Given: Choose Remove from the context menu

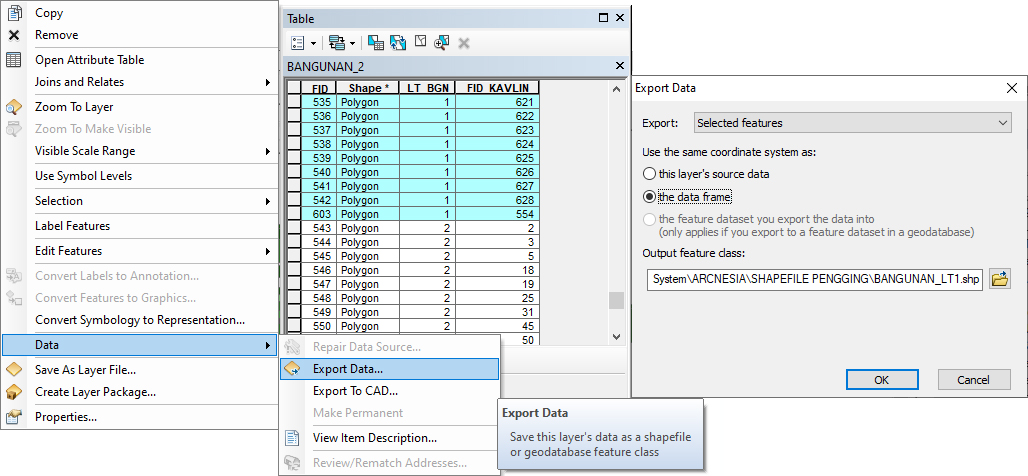Looking at the screenshot, I should [140, 35].
